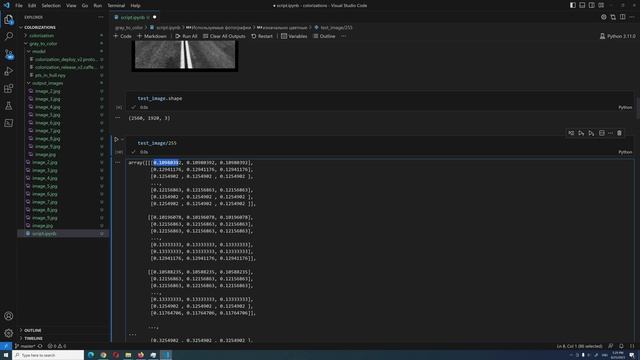Open the Selection menu
Image resolution: width=640 pixels, height=360 pixels.
(x=51, y=6)
